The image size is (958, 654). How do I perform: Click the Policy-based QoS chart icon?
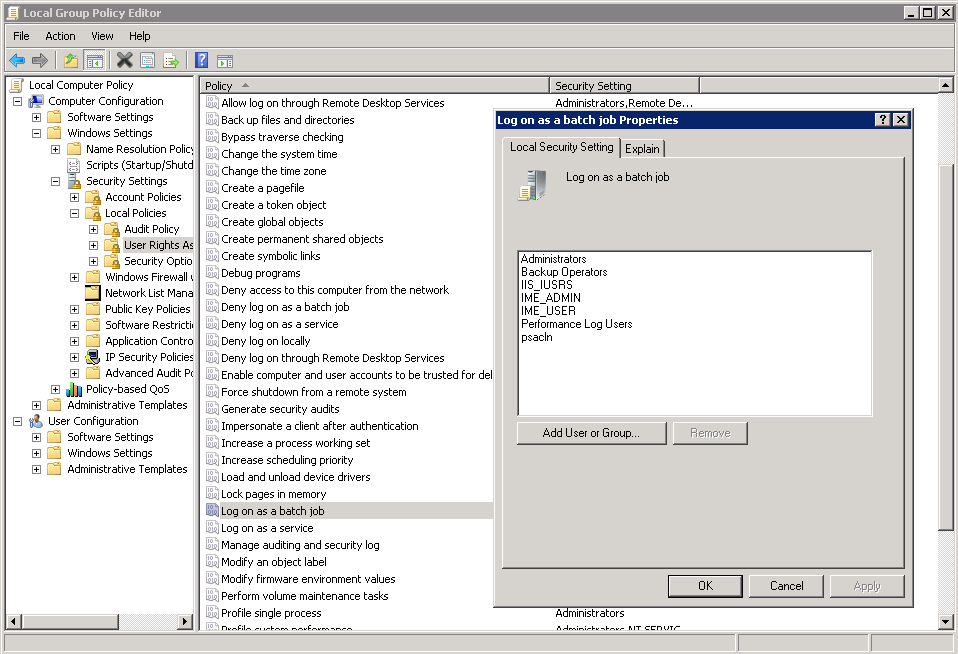pos(74,389)
